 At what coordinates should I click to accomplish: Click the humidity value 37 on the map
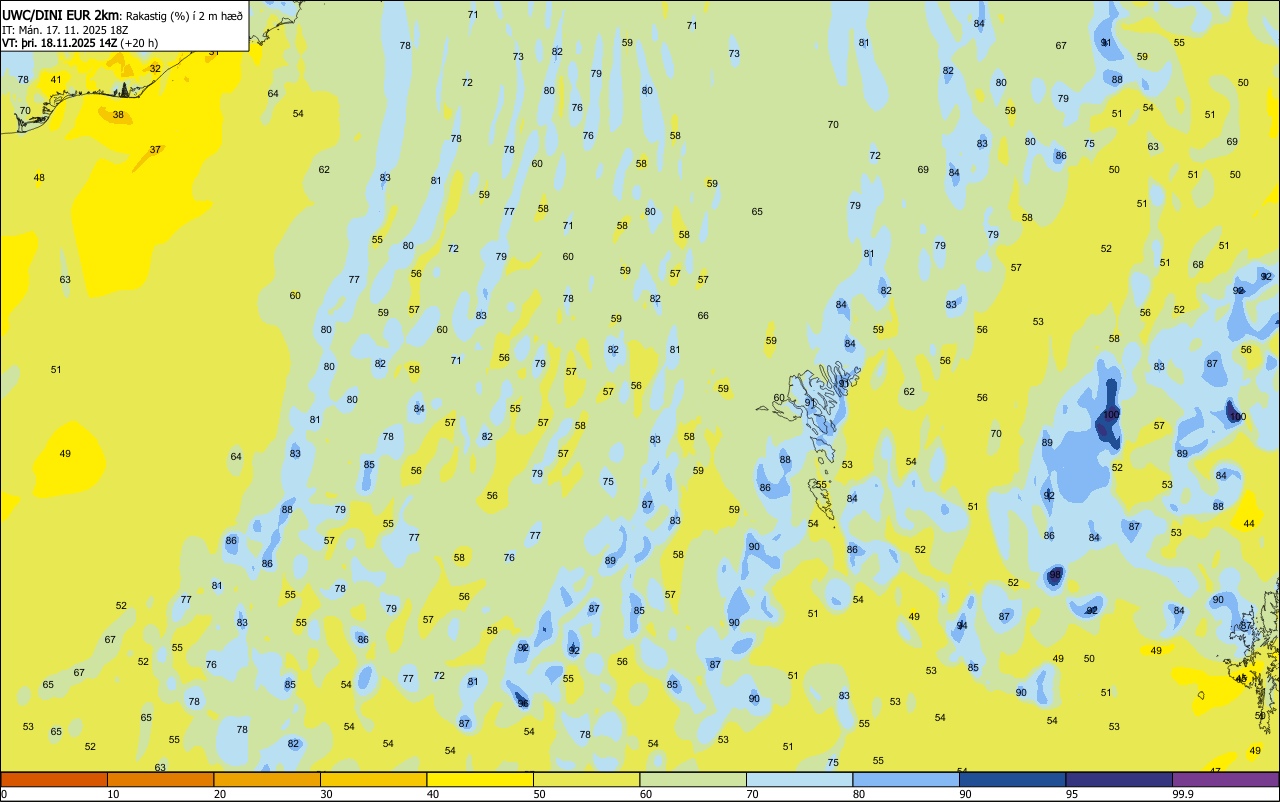[x=155, y=149]
